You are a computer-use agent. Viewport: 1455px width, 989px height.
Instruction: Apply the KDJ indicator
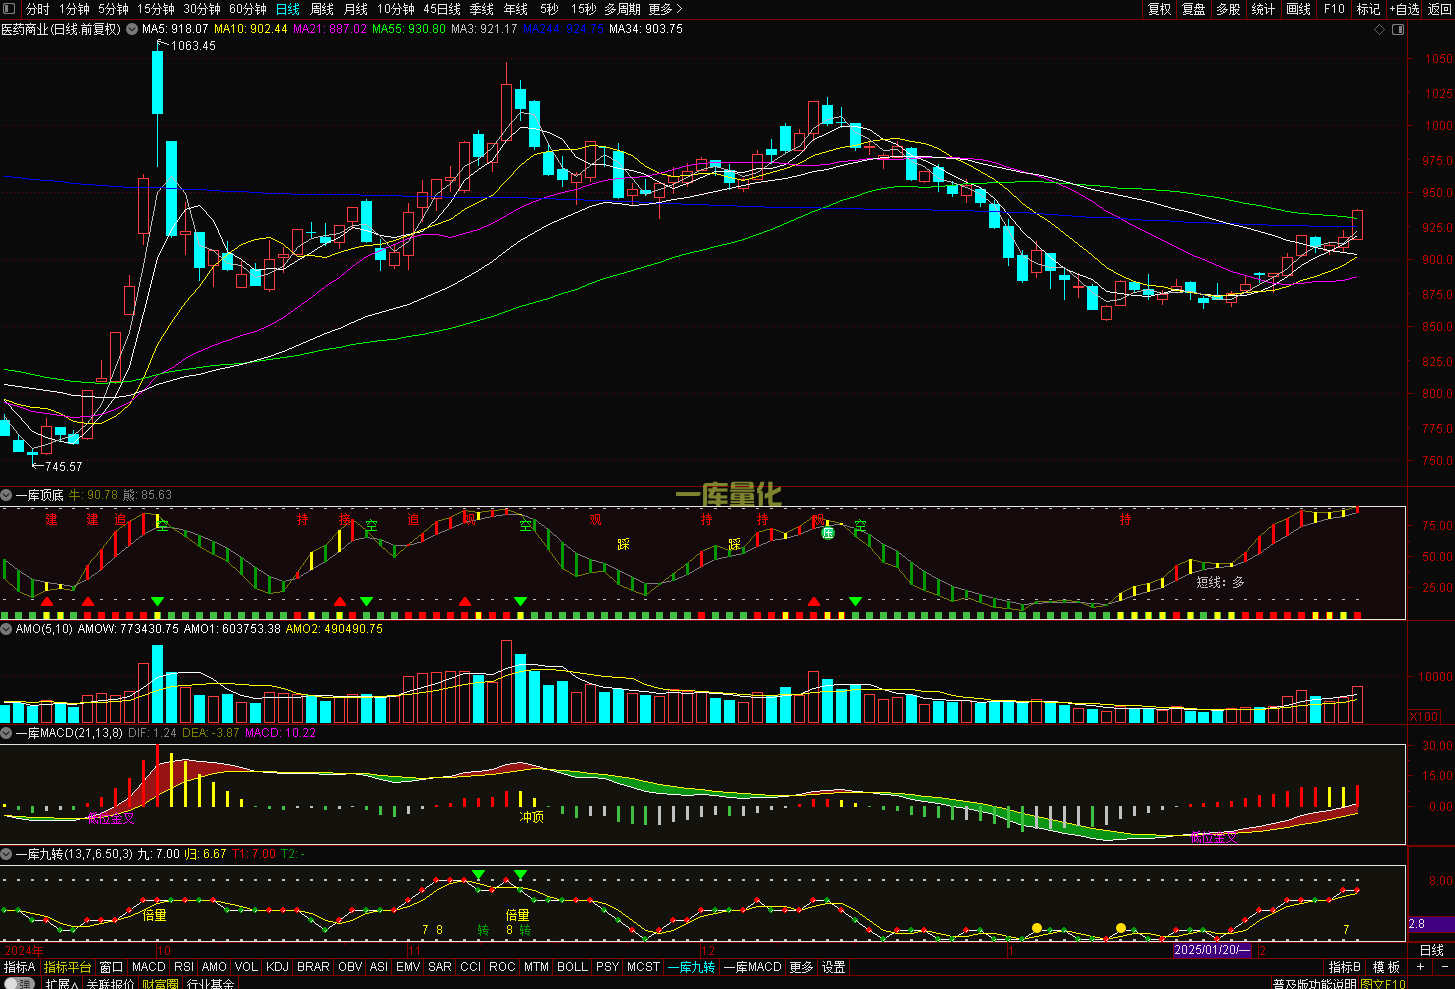pos(277,967)
